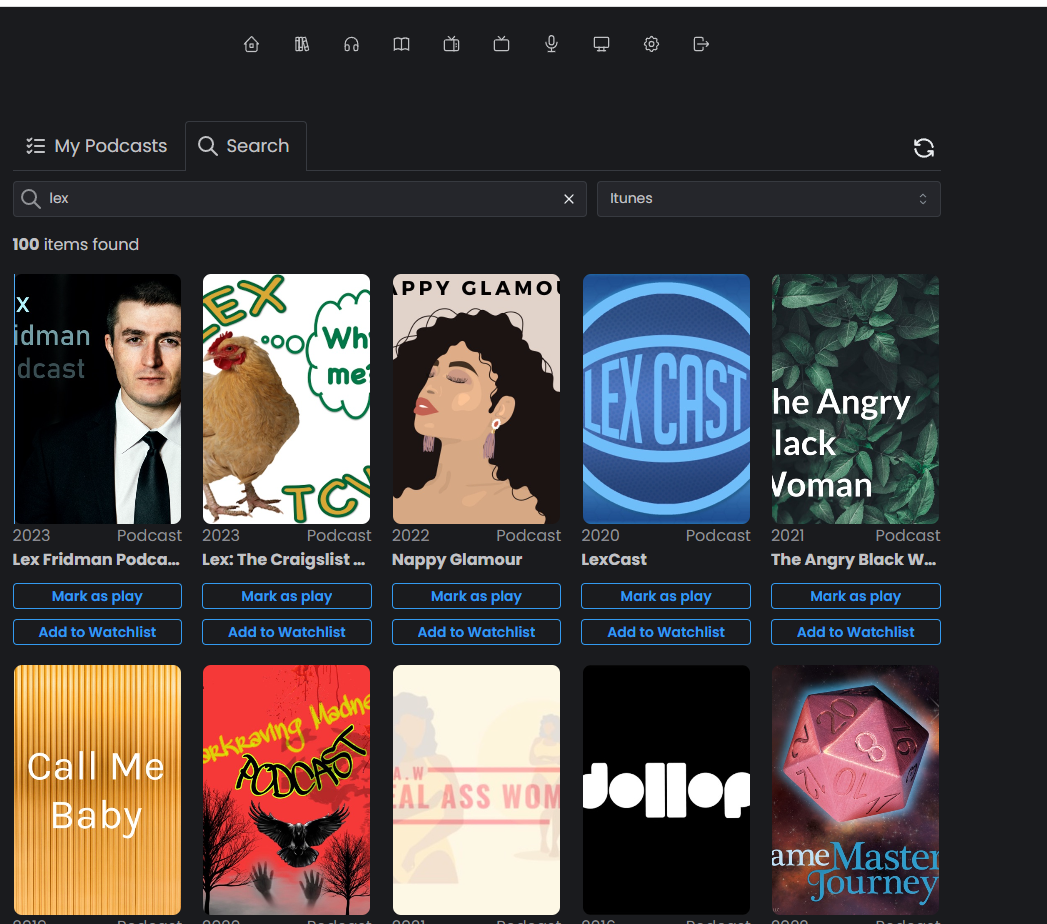
Task: Open the microphone podcasts icon
Action: pyautogui.click(x=551, y=44)
